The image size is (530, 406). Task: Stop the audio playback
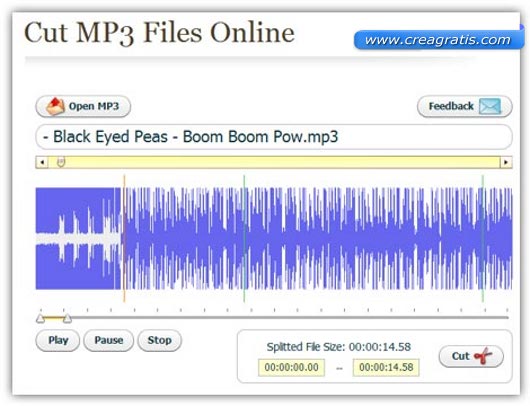coord(160,340)
